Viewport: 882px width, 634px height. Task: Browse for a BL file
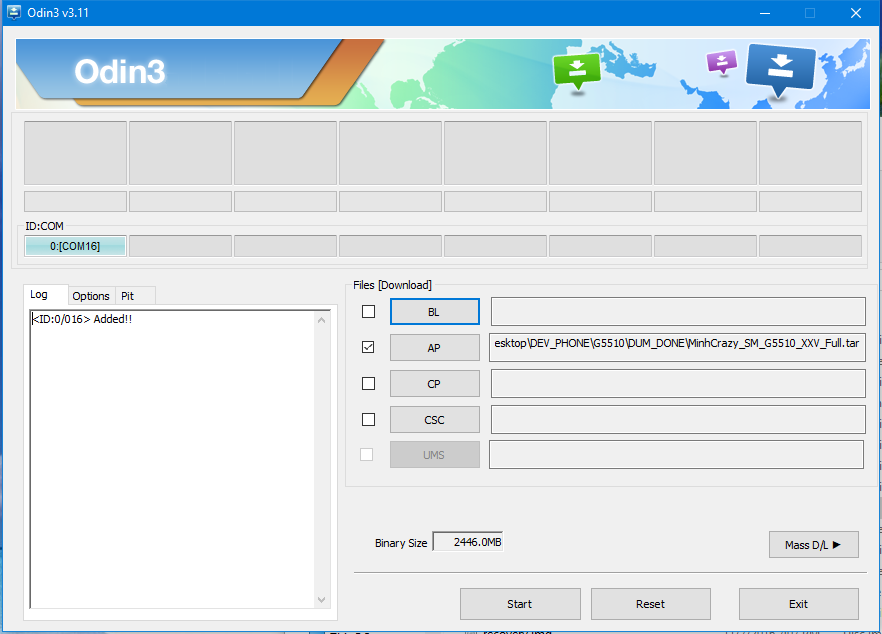(x=435, y=312)
